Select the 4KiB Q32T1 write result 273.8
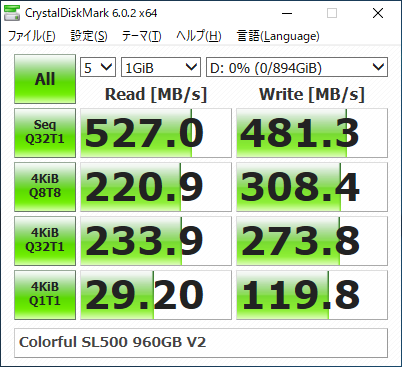Image resolution: width=402 pixels, height=367 pixels. coord(312,241)
